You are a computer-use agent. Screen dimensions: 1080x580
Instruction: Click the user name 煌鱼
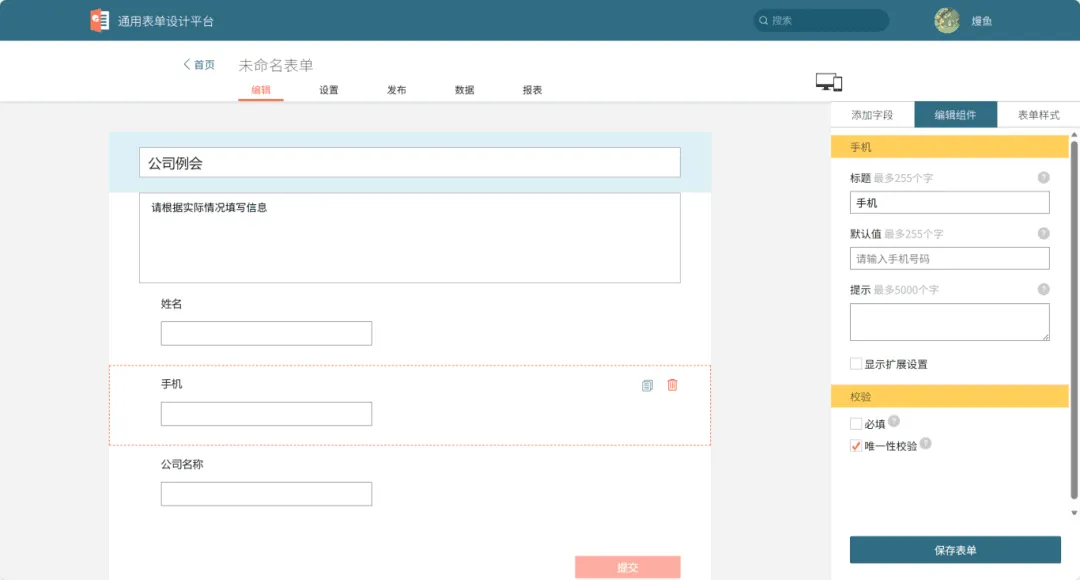982,21
